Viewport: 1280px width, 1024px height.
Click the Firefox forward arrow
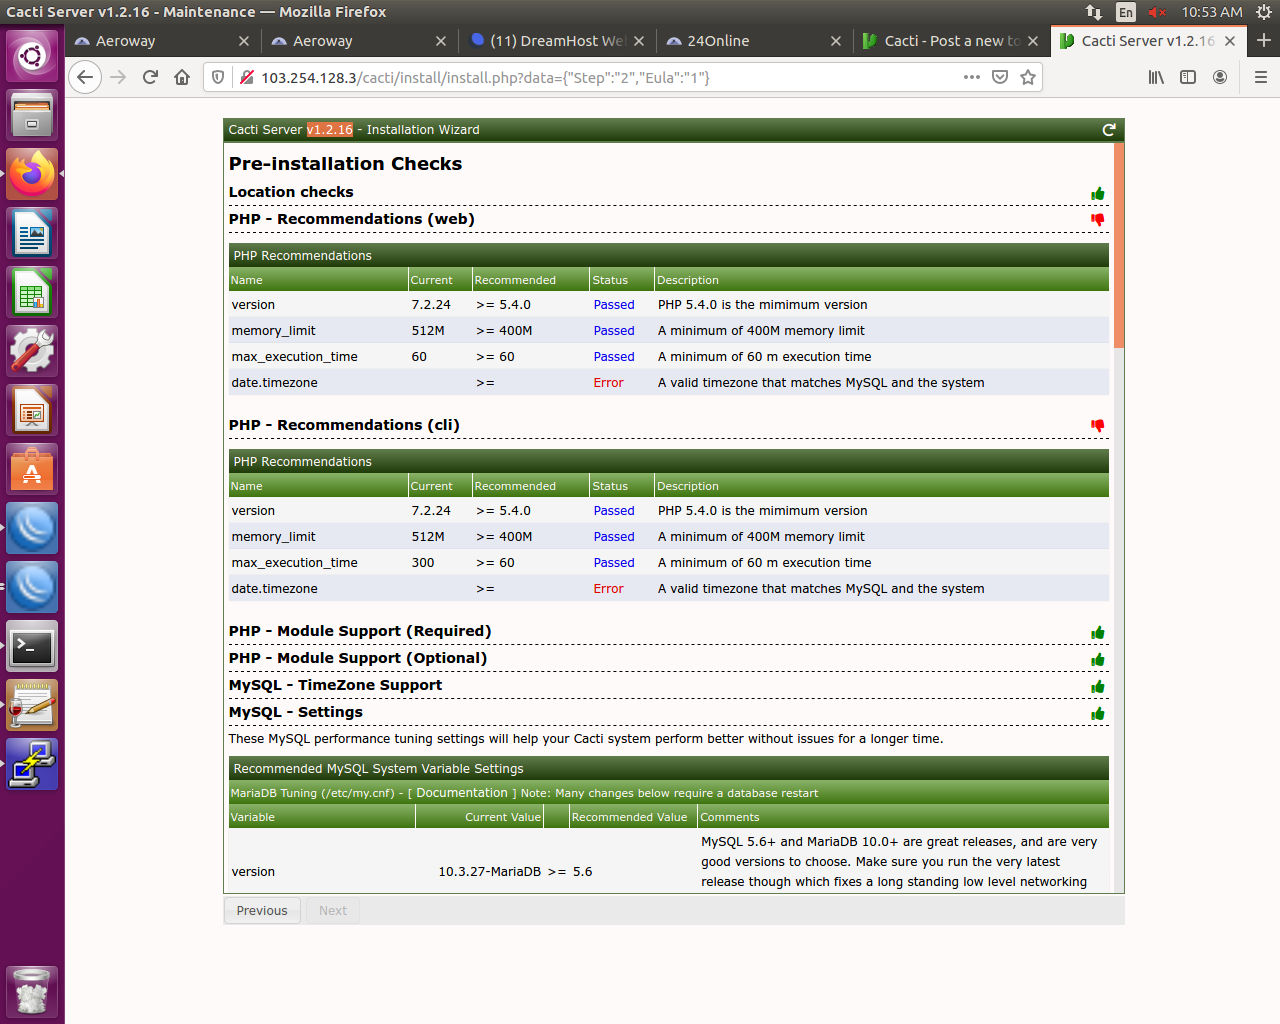point(118,77)
